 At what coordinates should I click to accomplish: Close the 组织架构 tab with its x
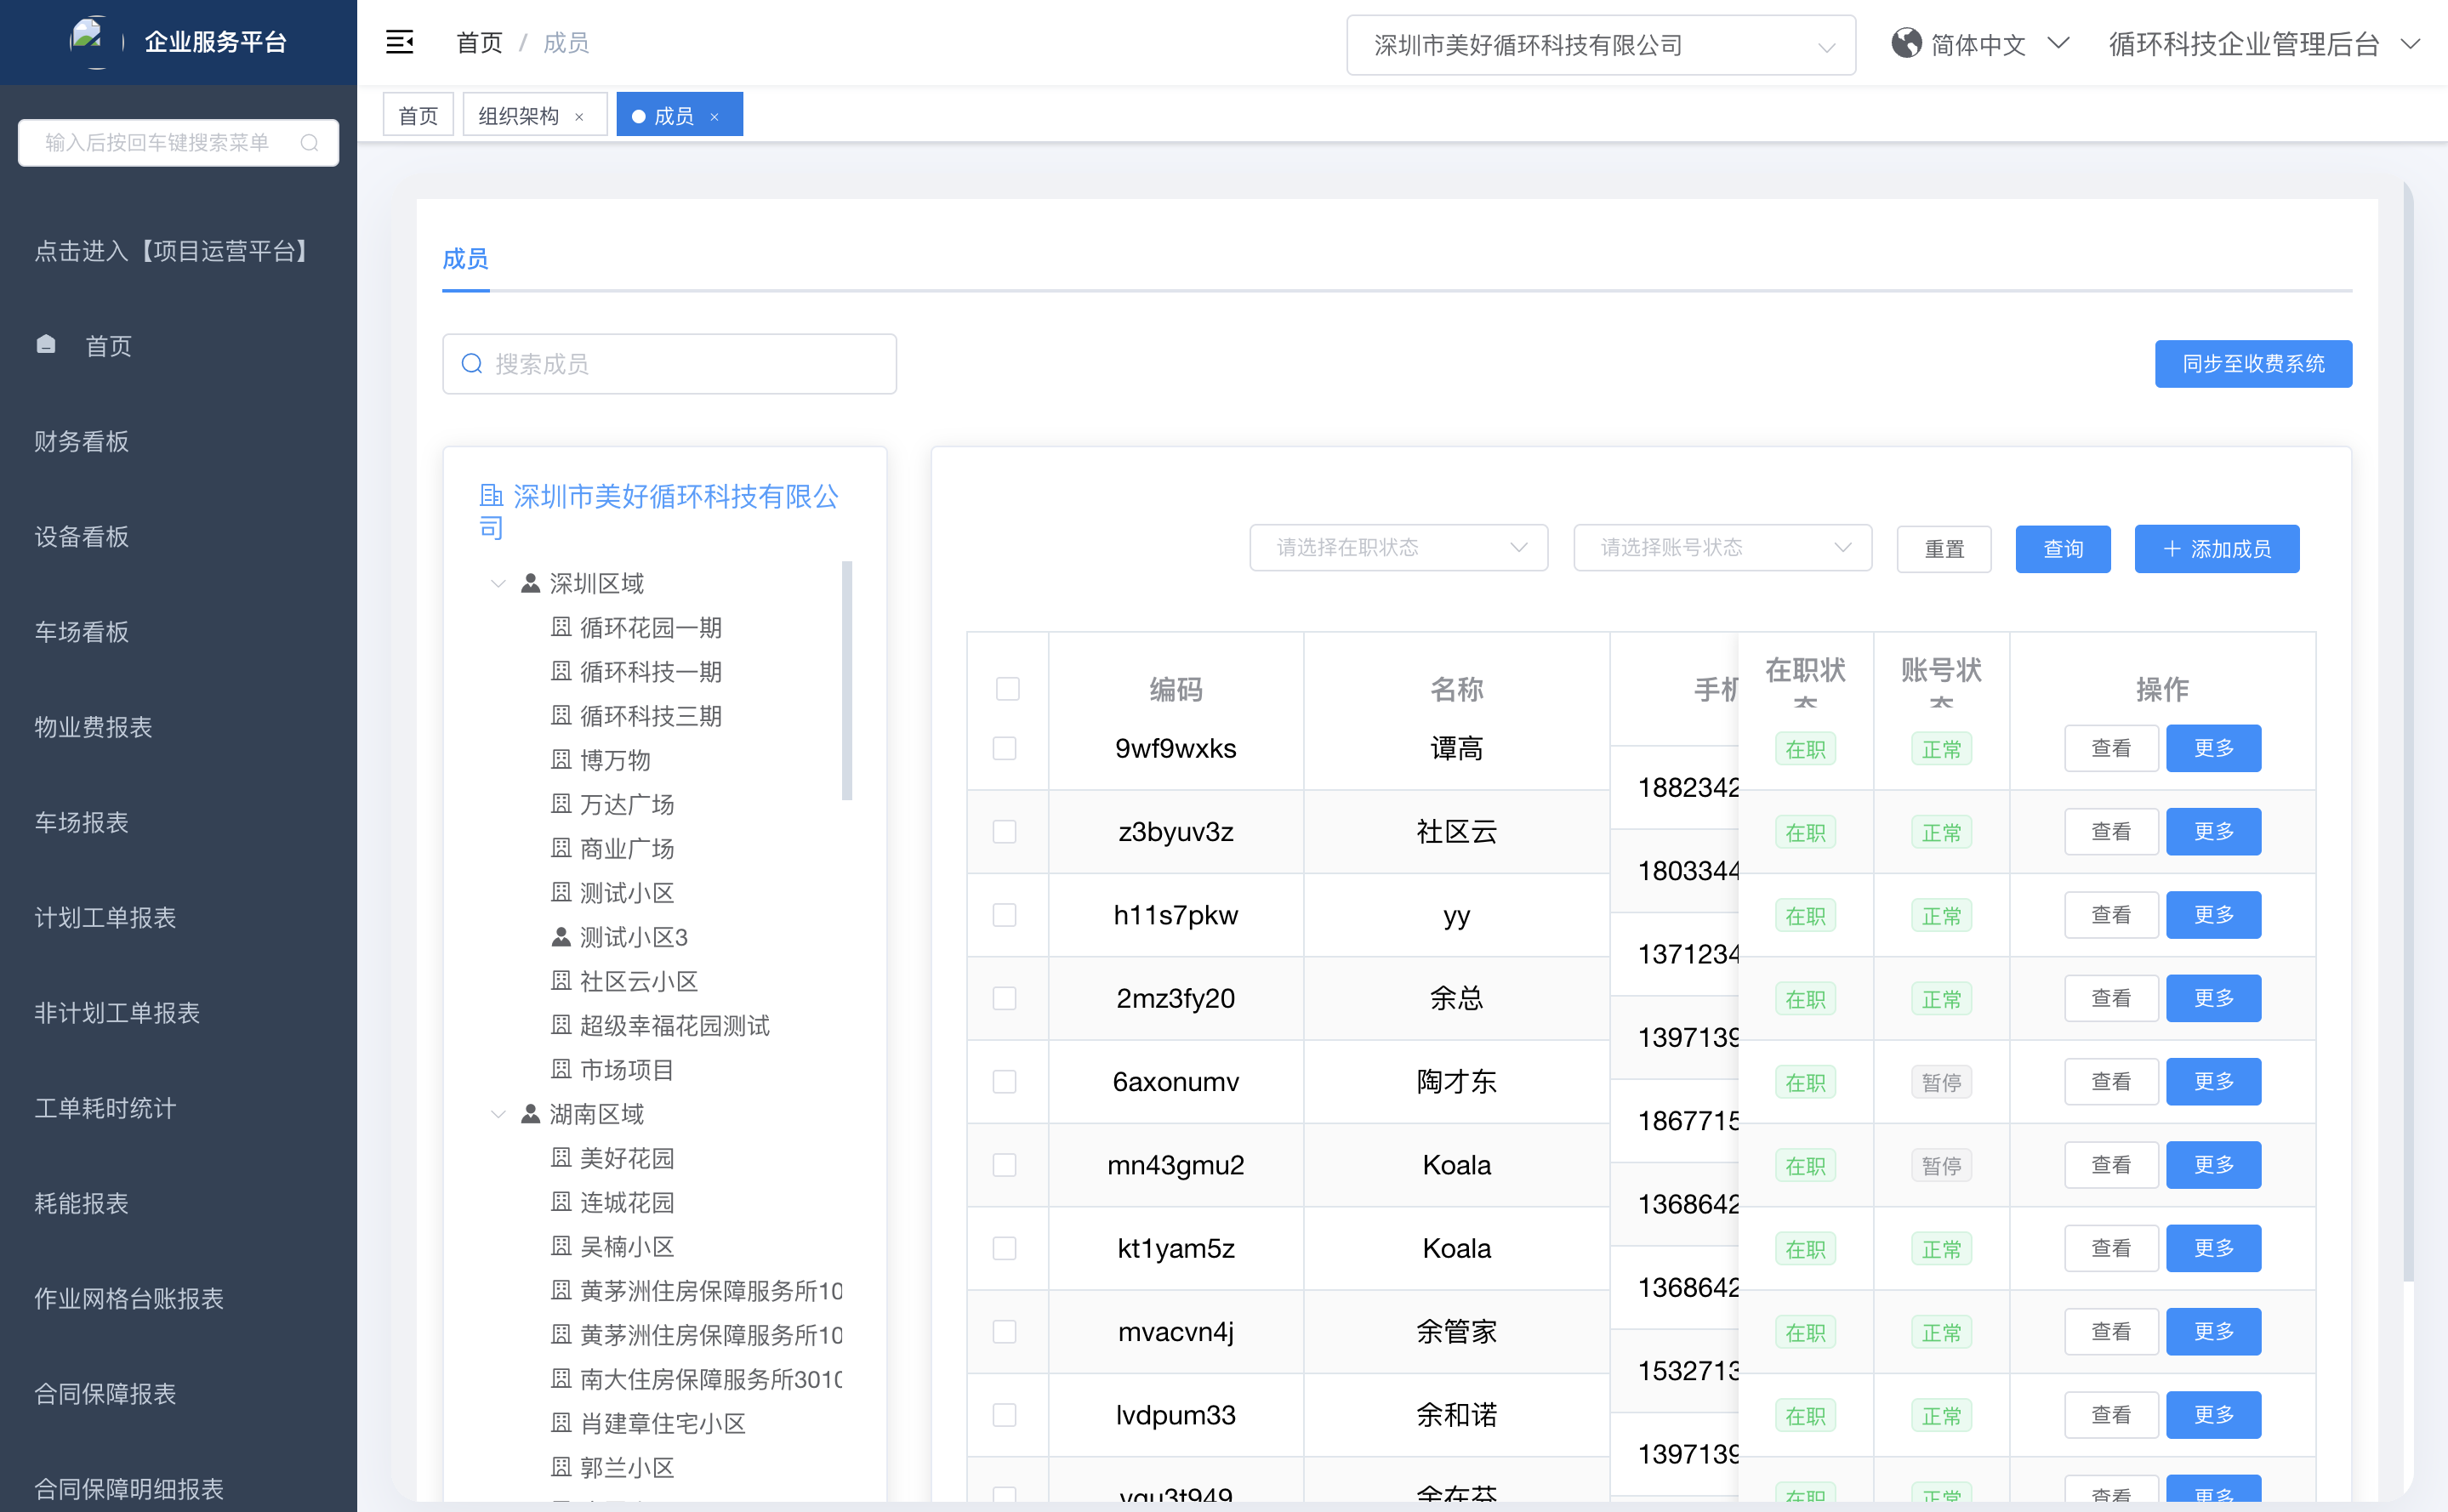click(579, 117)
